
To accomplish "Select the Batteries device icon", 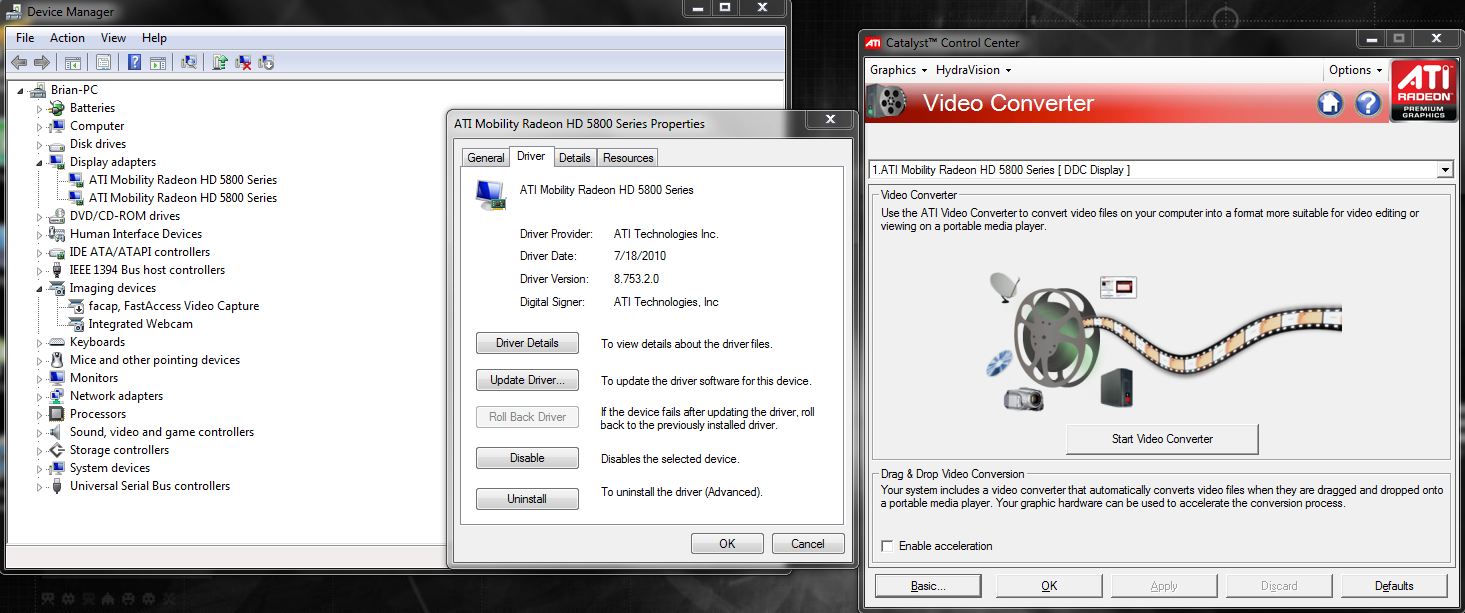I will pos(57,108).
